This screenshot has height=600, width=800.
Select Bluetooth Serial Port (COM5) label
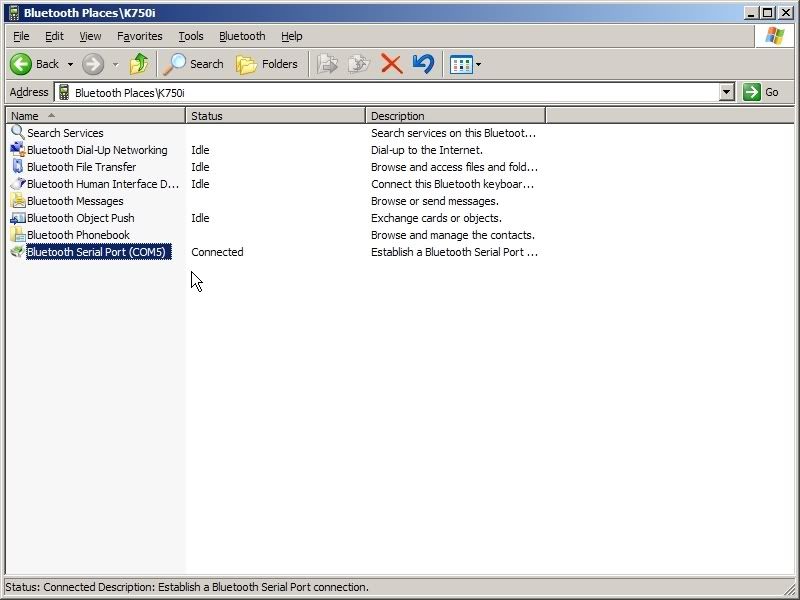pyautogui.click(x=98, y=252)
